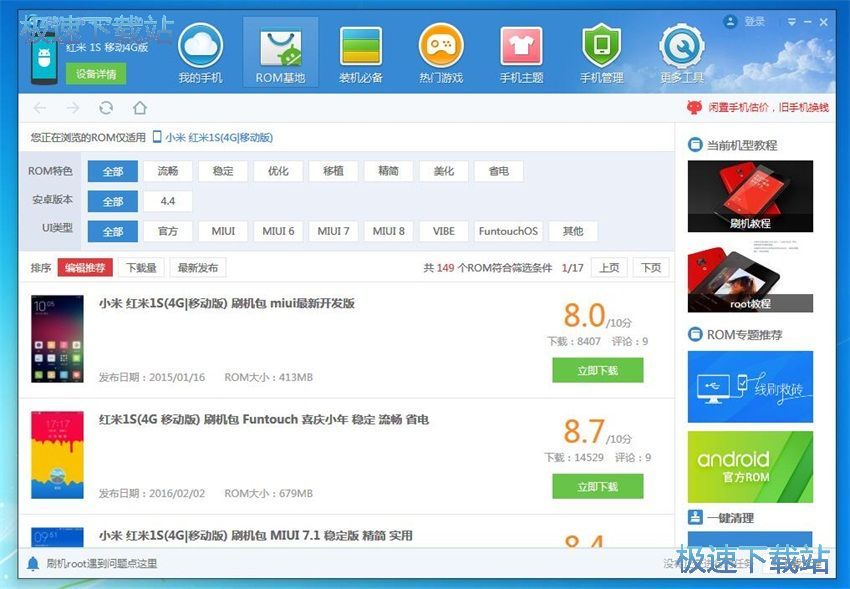Open 线刷救砖 banner

point(750,387)
